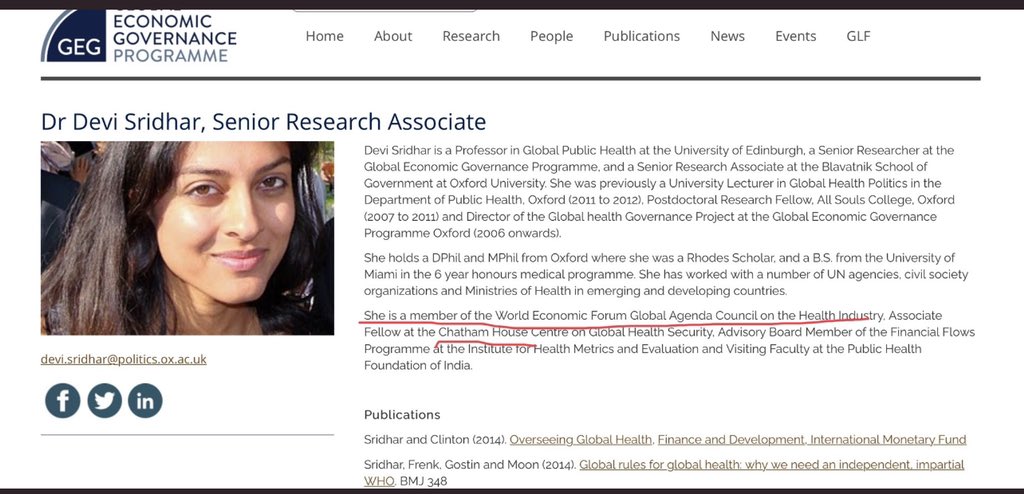1024x494 pixels.
Task: Open Global rules for global health link
Action: [771, 465]
